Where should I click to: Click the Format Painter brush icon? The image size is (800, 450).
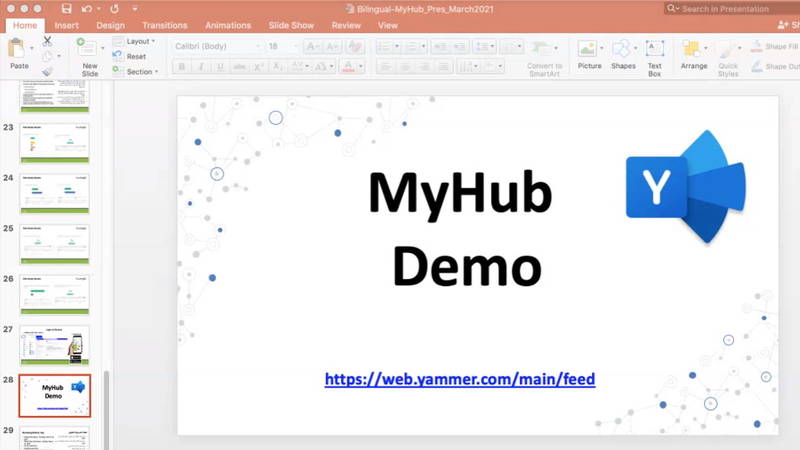47,71
